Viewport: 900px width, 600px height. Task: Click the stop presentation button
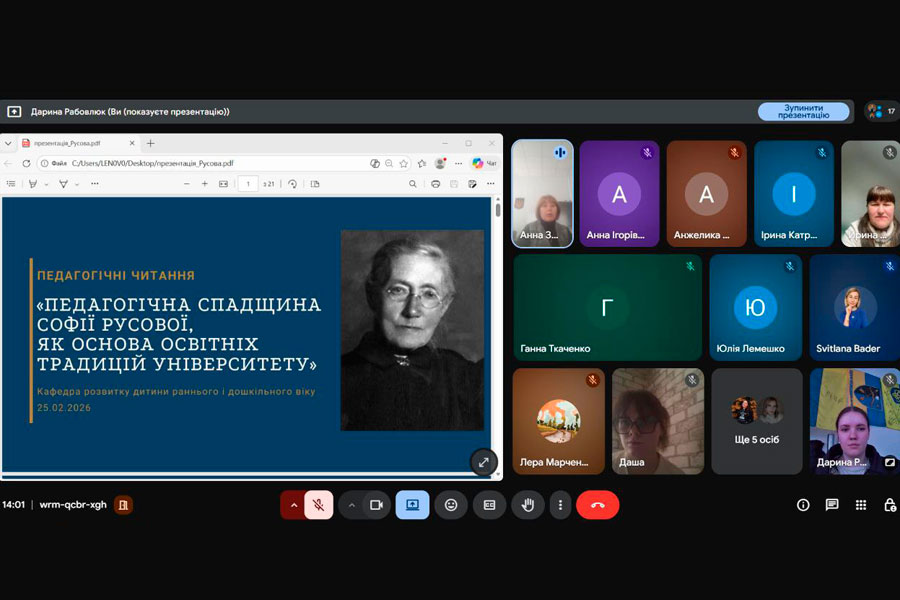[803, 111]
